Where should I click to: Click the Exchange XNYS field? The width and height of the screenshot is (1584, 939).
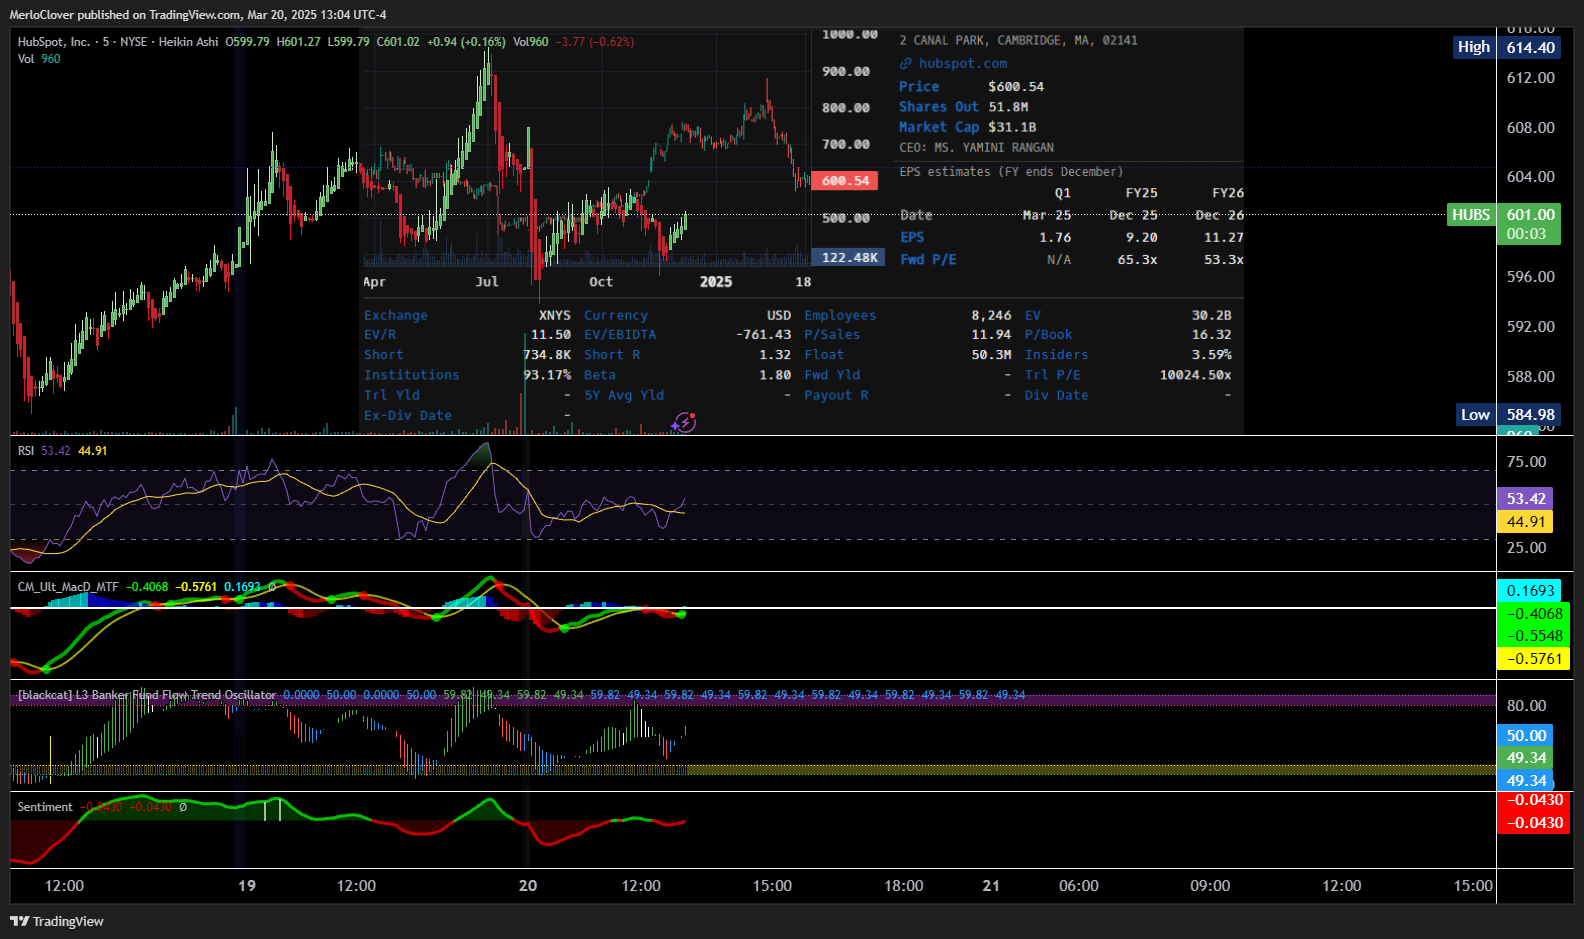click(x=467, y=316)
